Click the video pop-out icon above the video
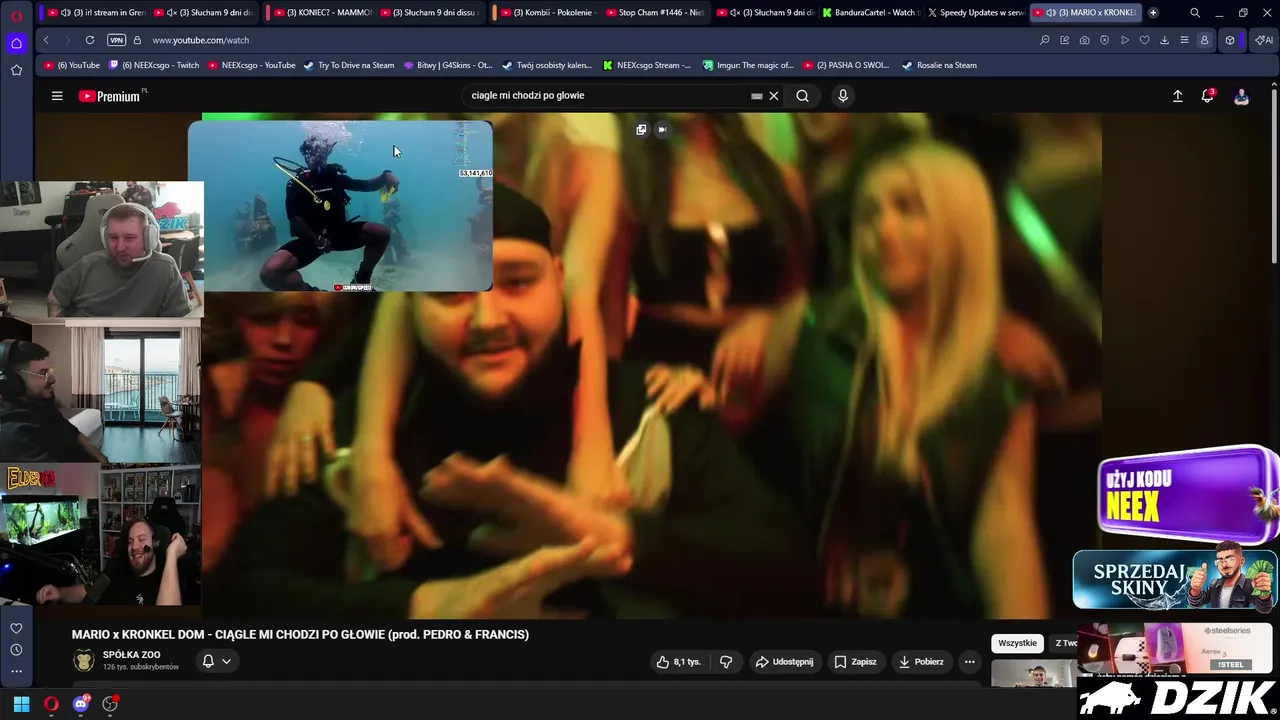 tap(641, 129)
